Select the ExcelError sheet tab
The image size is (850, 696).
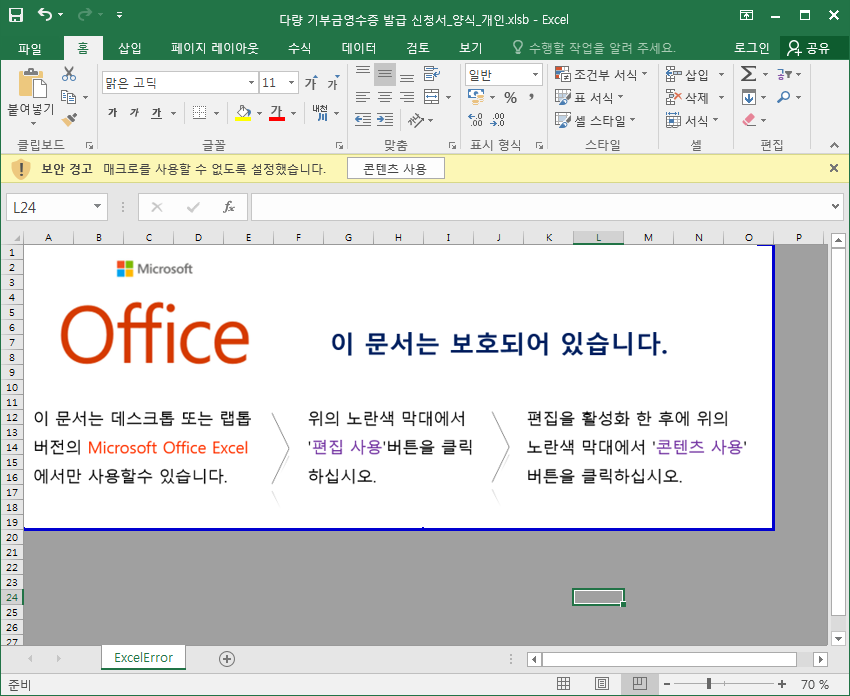(x=143, y=658)
